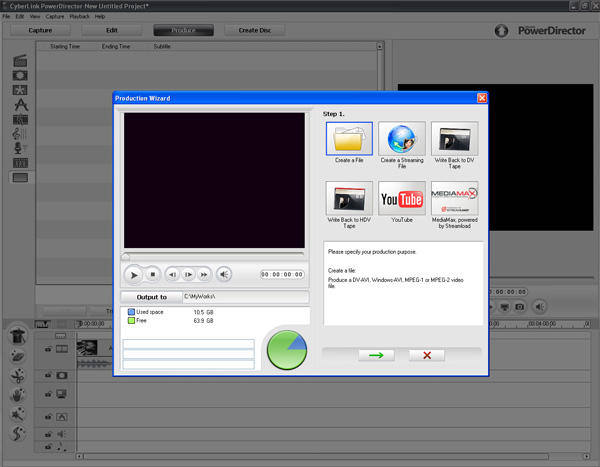This screenshot has width=600, height=467.
Task: Switch to the Capture mode tab
Action: (40, 30)
